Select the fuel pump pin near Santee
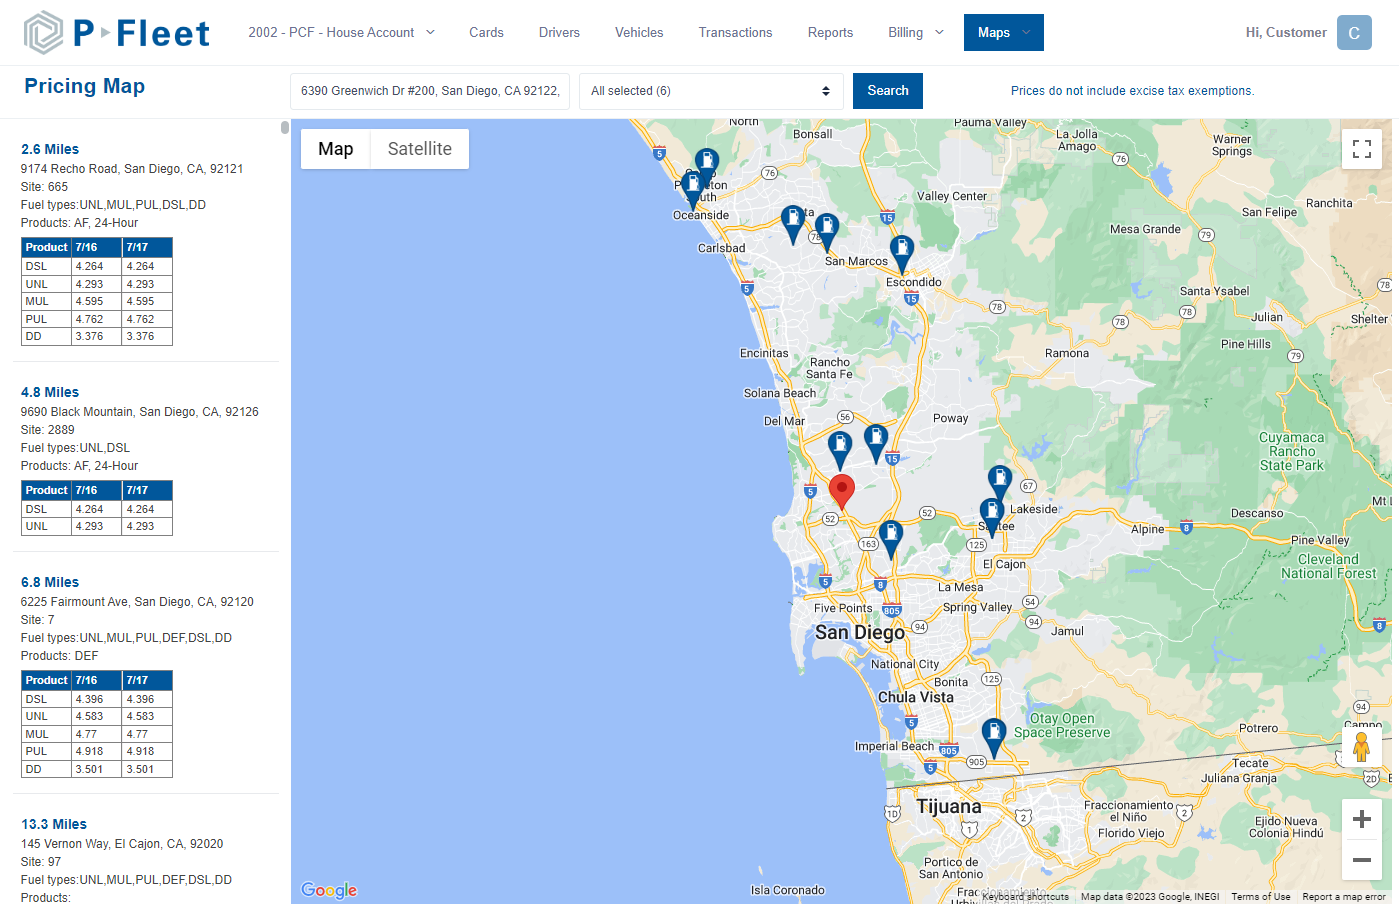This screenshot has width=1399, height=909. click(x=991, y=511)
